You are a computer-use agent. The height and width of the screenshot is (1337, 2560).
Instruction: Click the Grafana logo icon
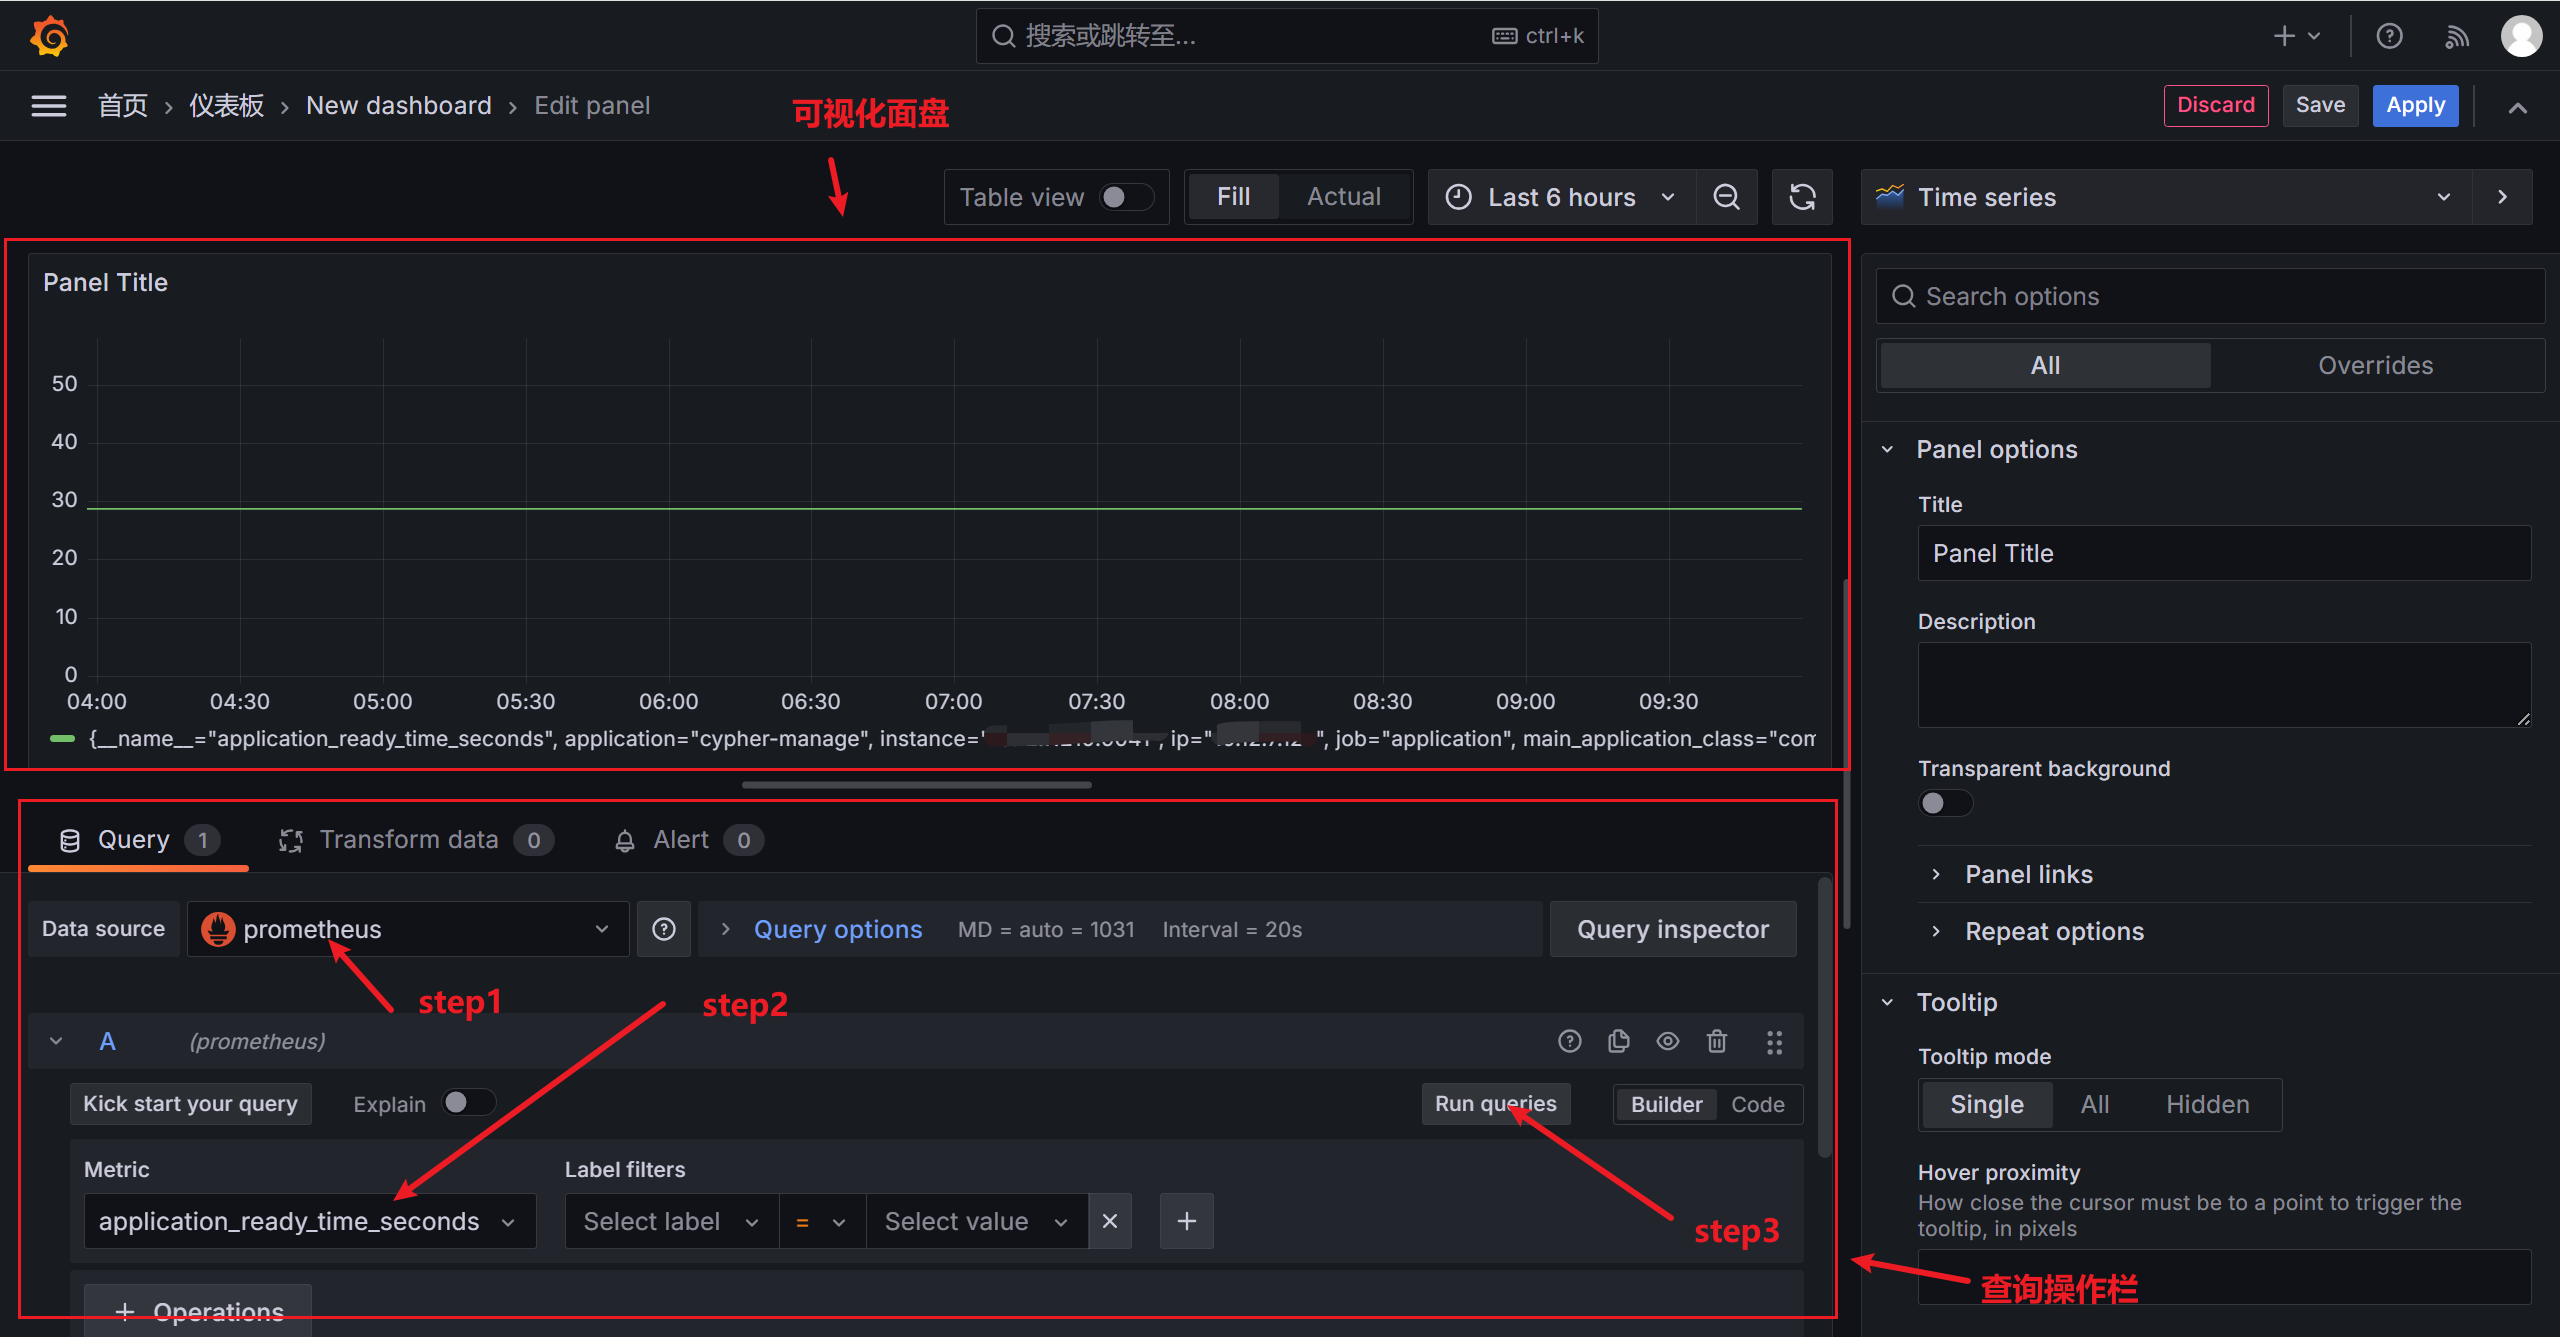pos(49,37)
